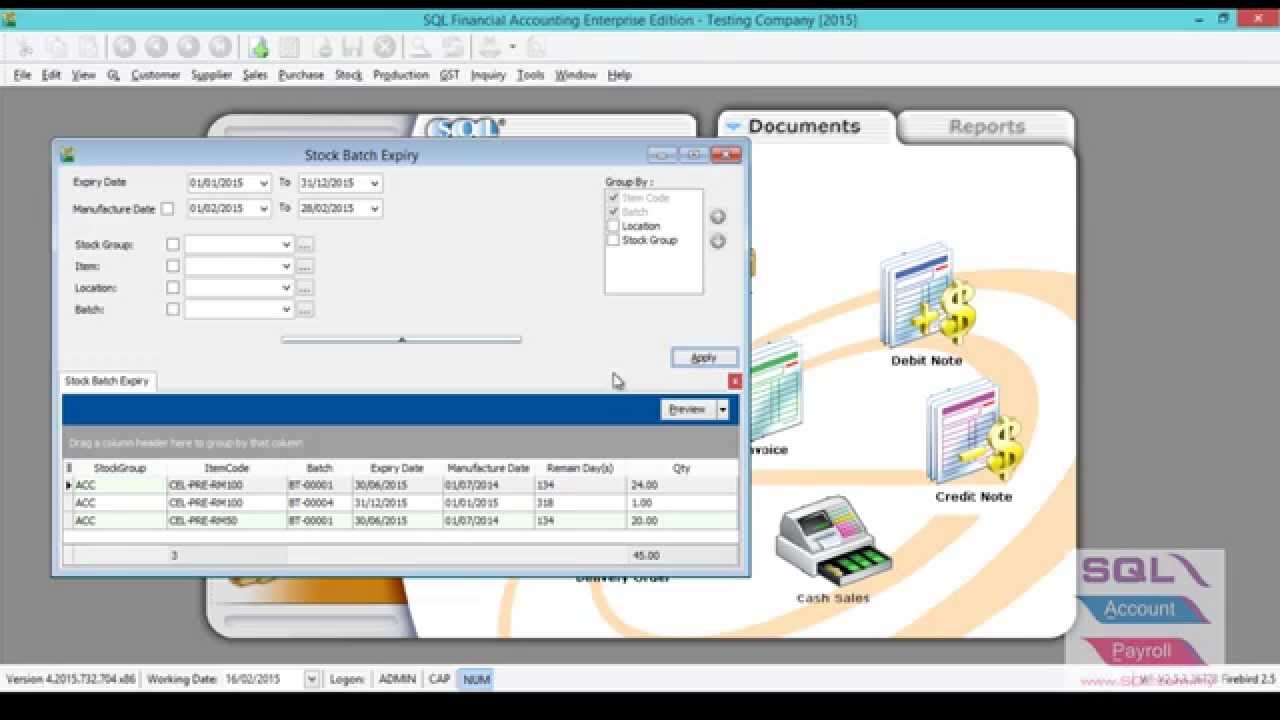
Task: Check Location in Group By list
Action: [x=613, y=226]
